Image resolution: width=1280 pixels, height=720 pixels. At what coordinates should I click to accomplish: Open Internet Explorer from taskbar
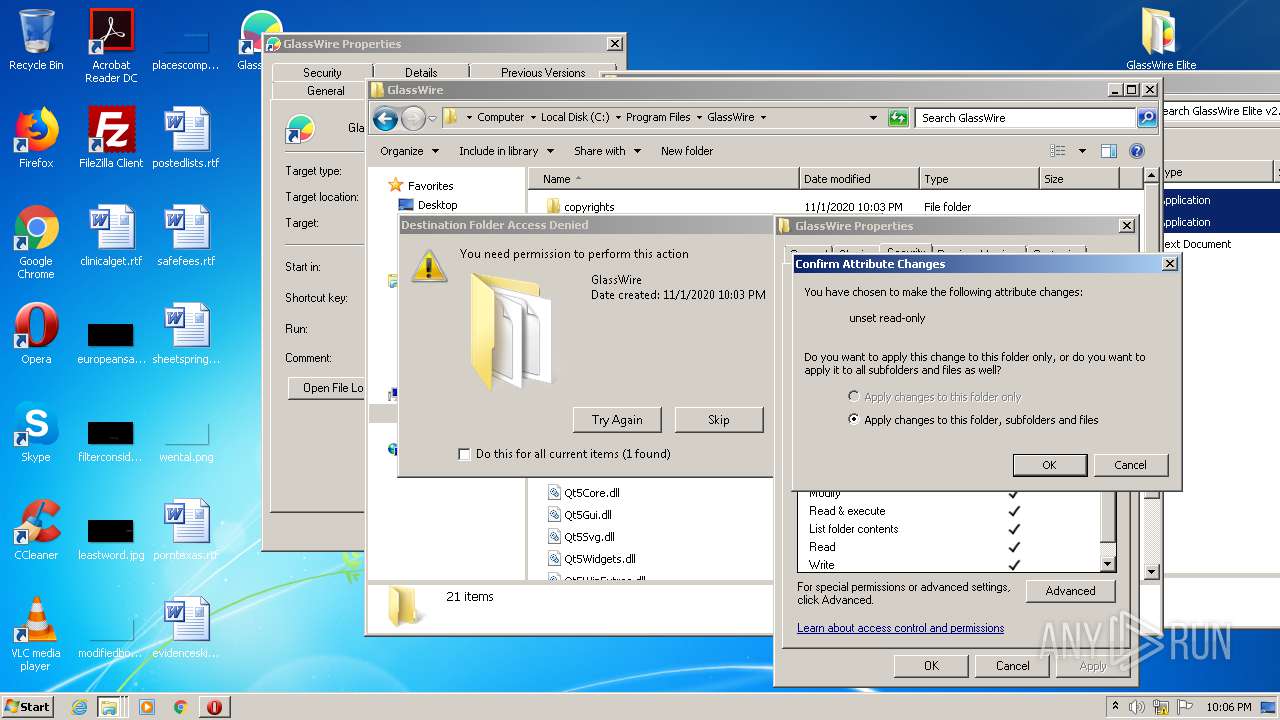coord(79,707)
